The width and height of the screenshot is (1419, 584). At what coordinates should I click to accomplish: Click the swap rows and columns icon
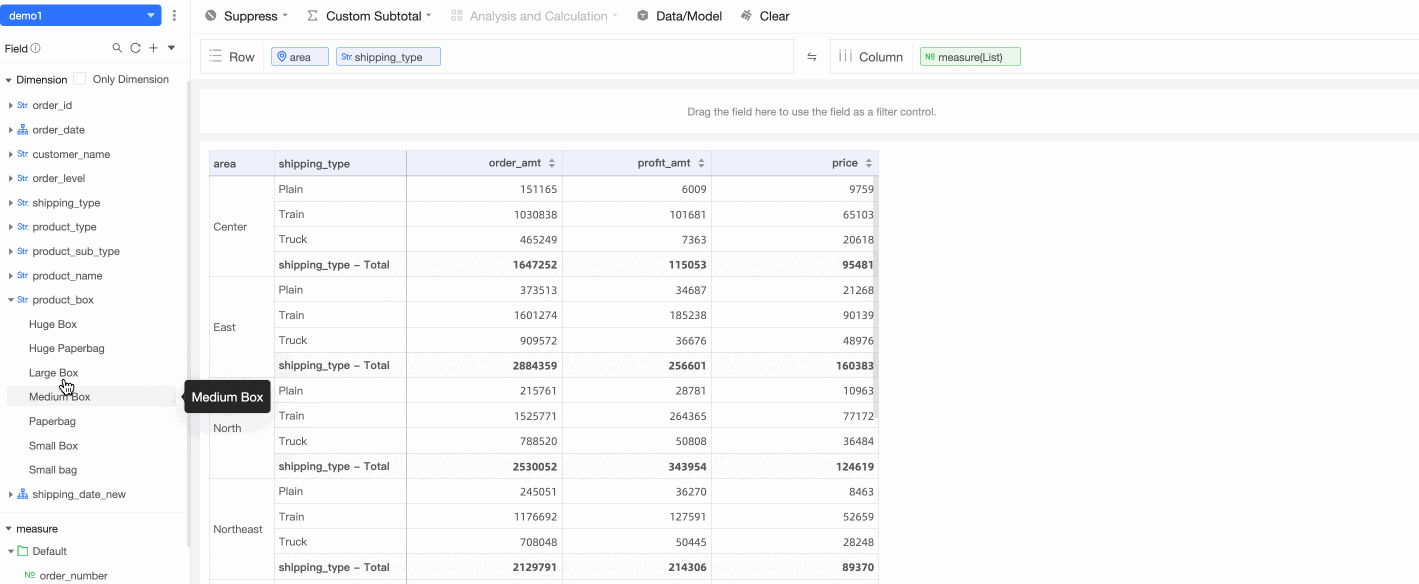pyautogui.click(x=812, y=57)
